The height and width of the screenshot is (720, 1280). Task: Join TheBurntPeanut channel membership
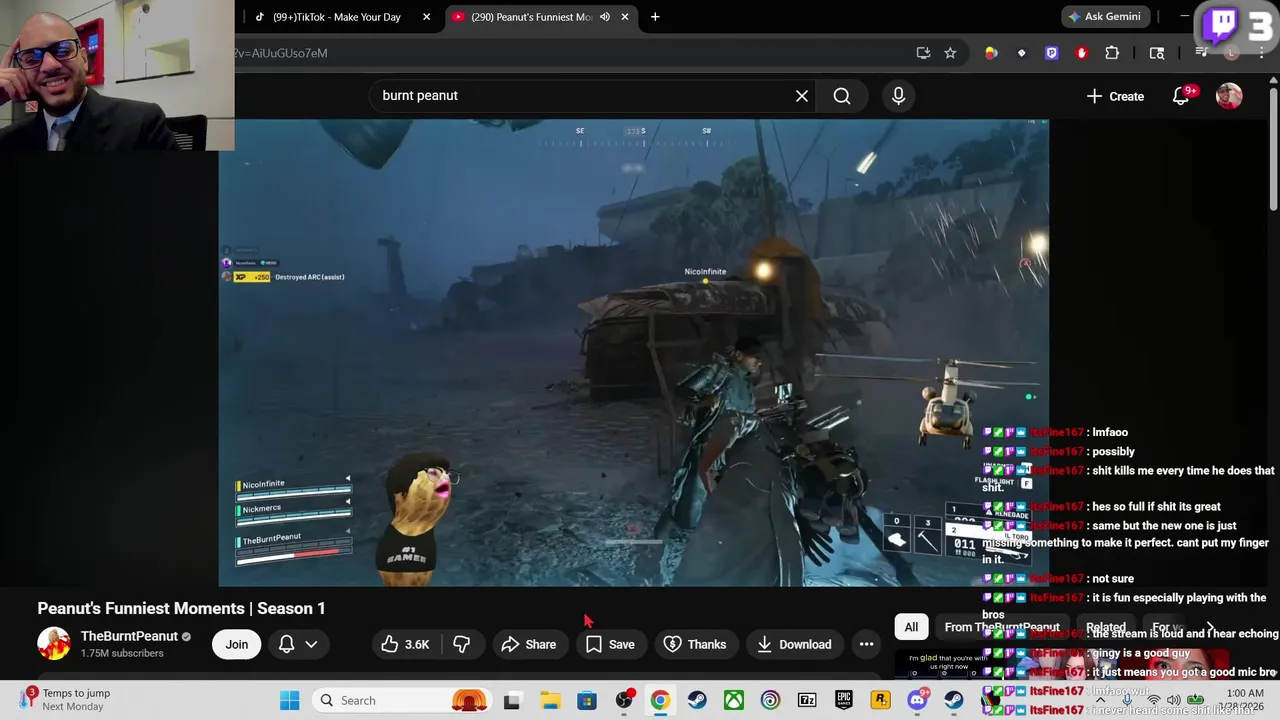click(x=236, y=644)
